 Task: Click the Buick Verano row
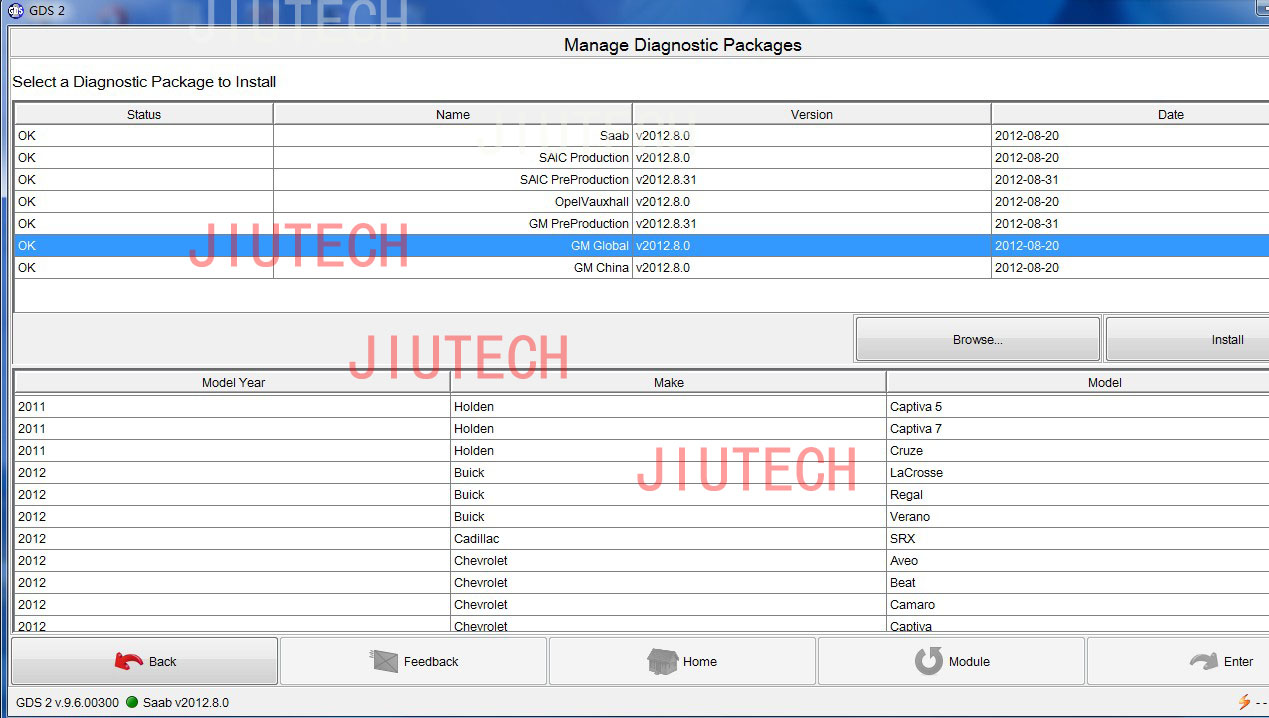coord(641,517)
